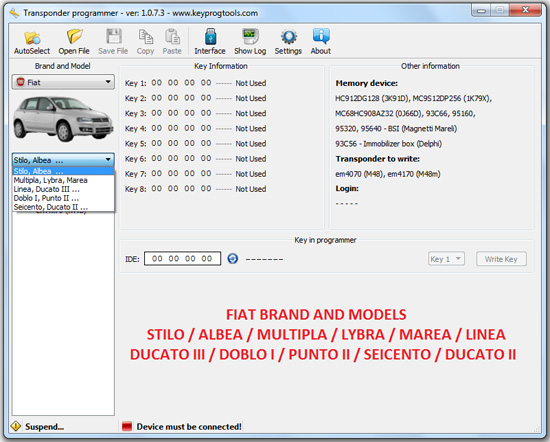550x442 pixels.
Task: Click Device must be connected! message
Action: click(189, 427)
